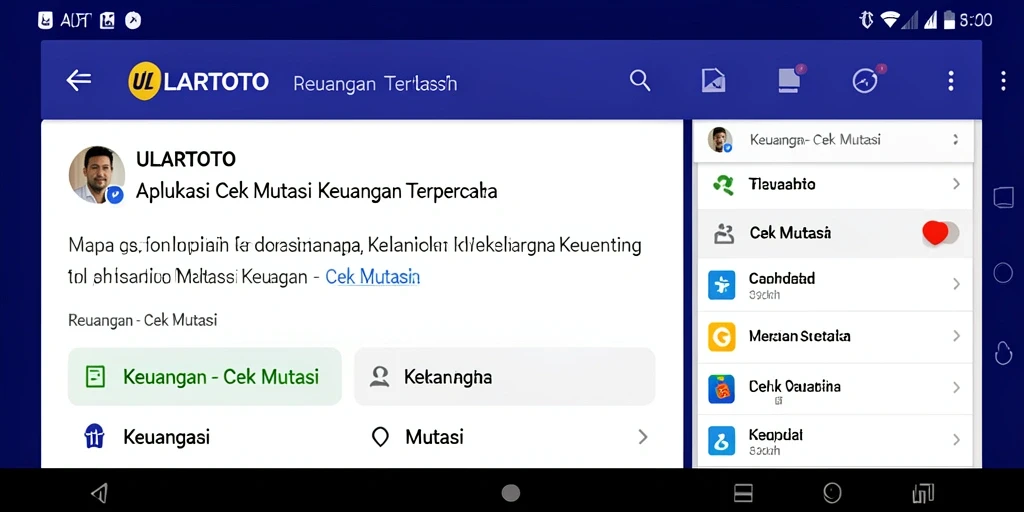
Task: Expand the Meraan Stetaka row chevron
Action: (956, 336)
